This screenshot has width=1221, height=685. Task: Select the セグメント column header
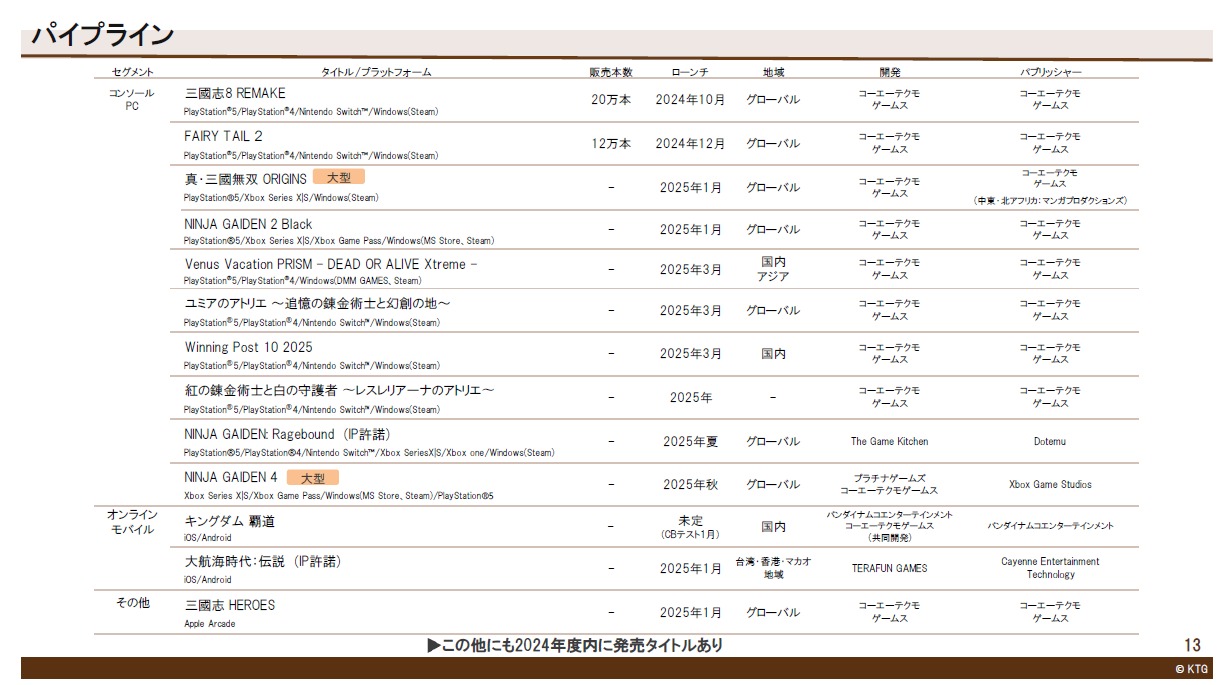[x=133, y=72]
